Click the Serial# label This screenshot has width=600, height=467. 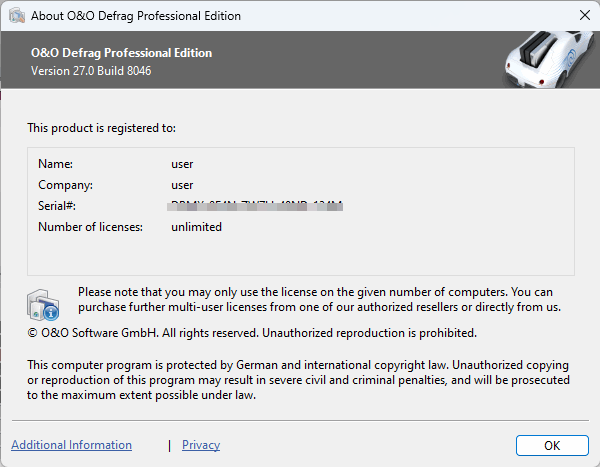(x=57, y=206)
